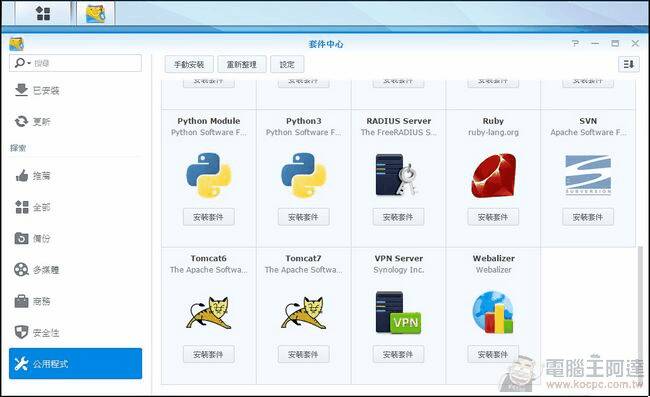Install the VPN Server package

pos(398,354)
